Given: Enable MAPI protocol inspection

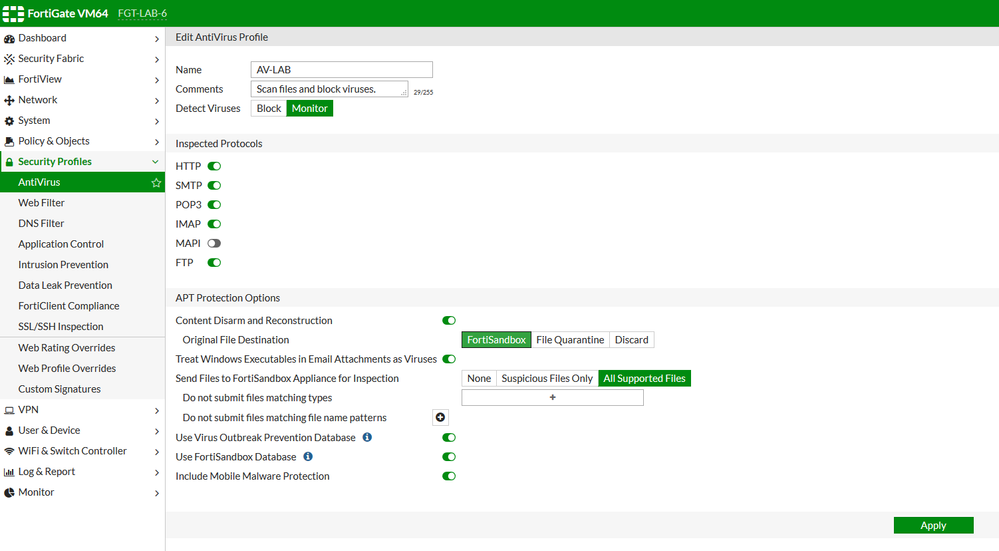Looking at the screenshot, I should [x=214, y=243].
